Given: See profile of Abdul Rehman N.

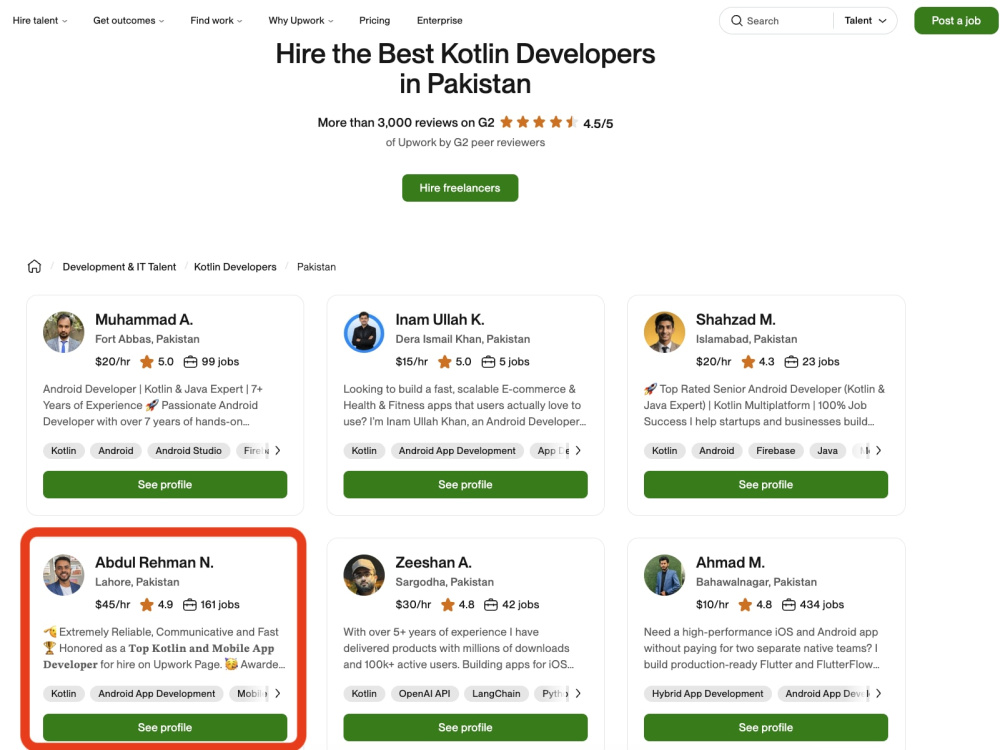Looking at the screenshot, I should point(165,728).
